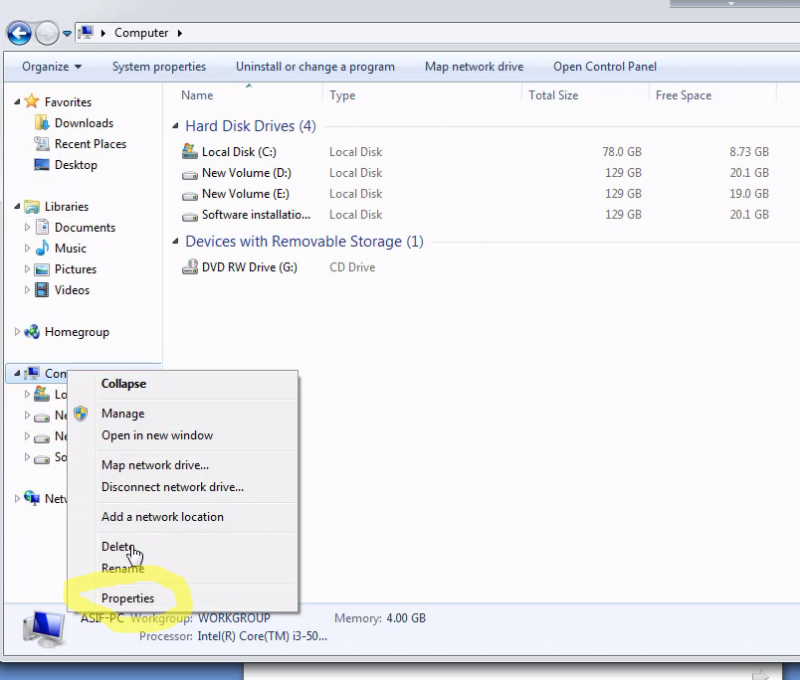Select the Desktop icon in Favorites
800x680 pixels.
point(41,164)
